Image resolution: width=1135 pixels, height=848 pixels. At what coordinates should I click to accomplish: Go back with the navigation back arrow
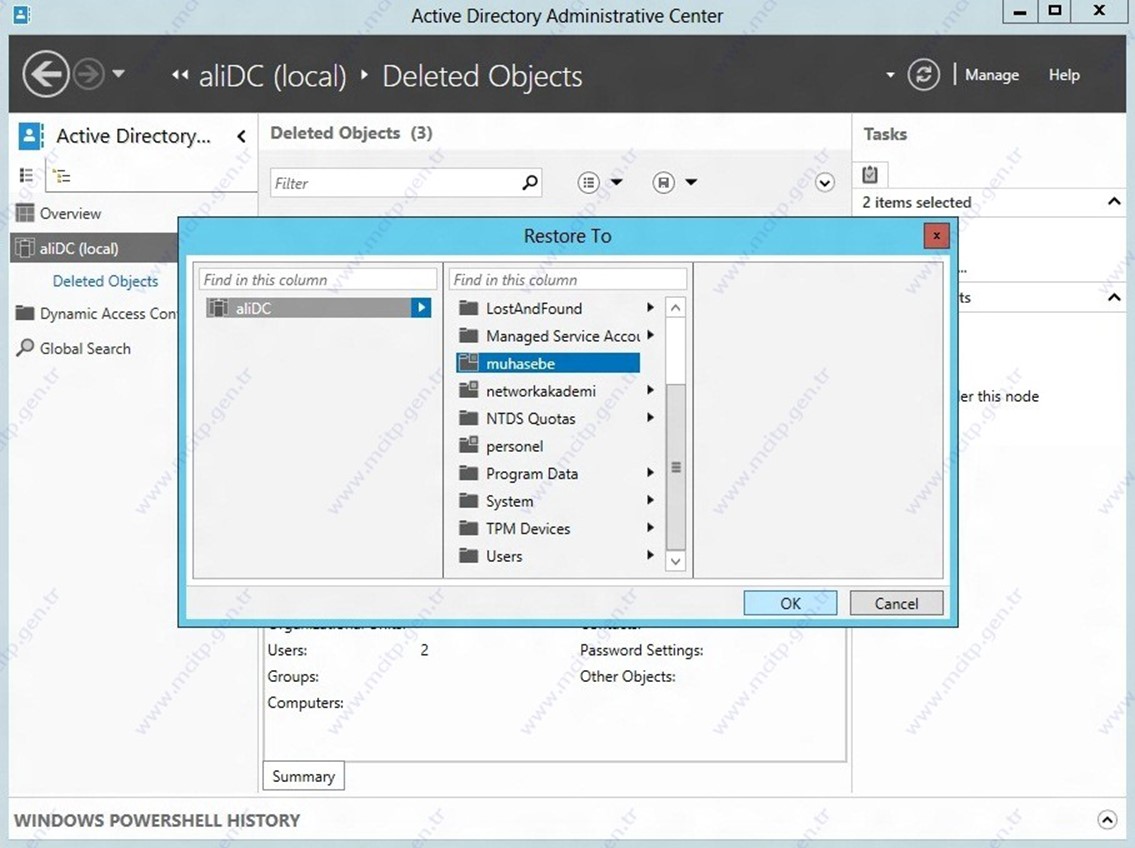click(x=46, y=75)
